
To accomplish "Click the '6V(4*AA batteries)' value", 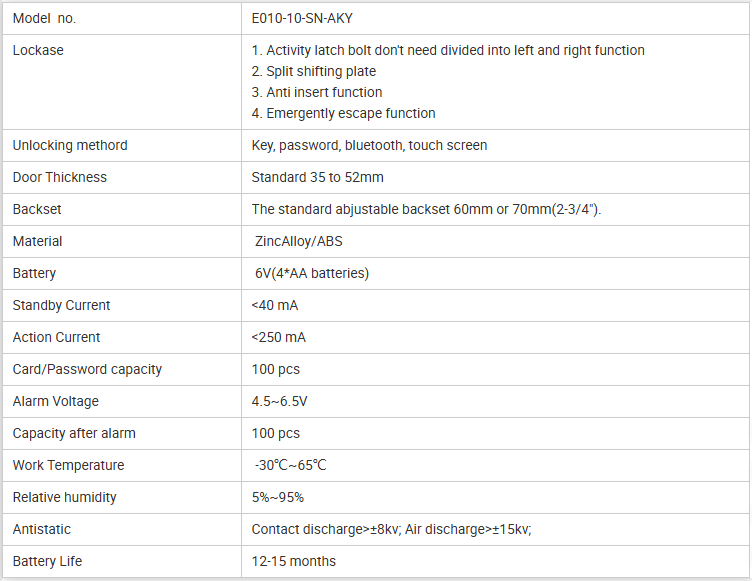I will pyautogui.click(x=312, y=273).
